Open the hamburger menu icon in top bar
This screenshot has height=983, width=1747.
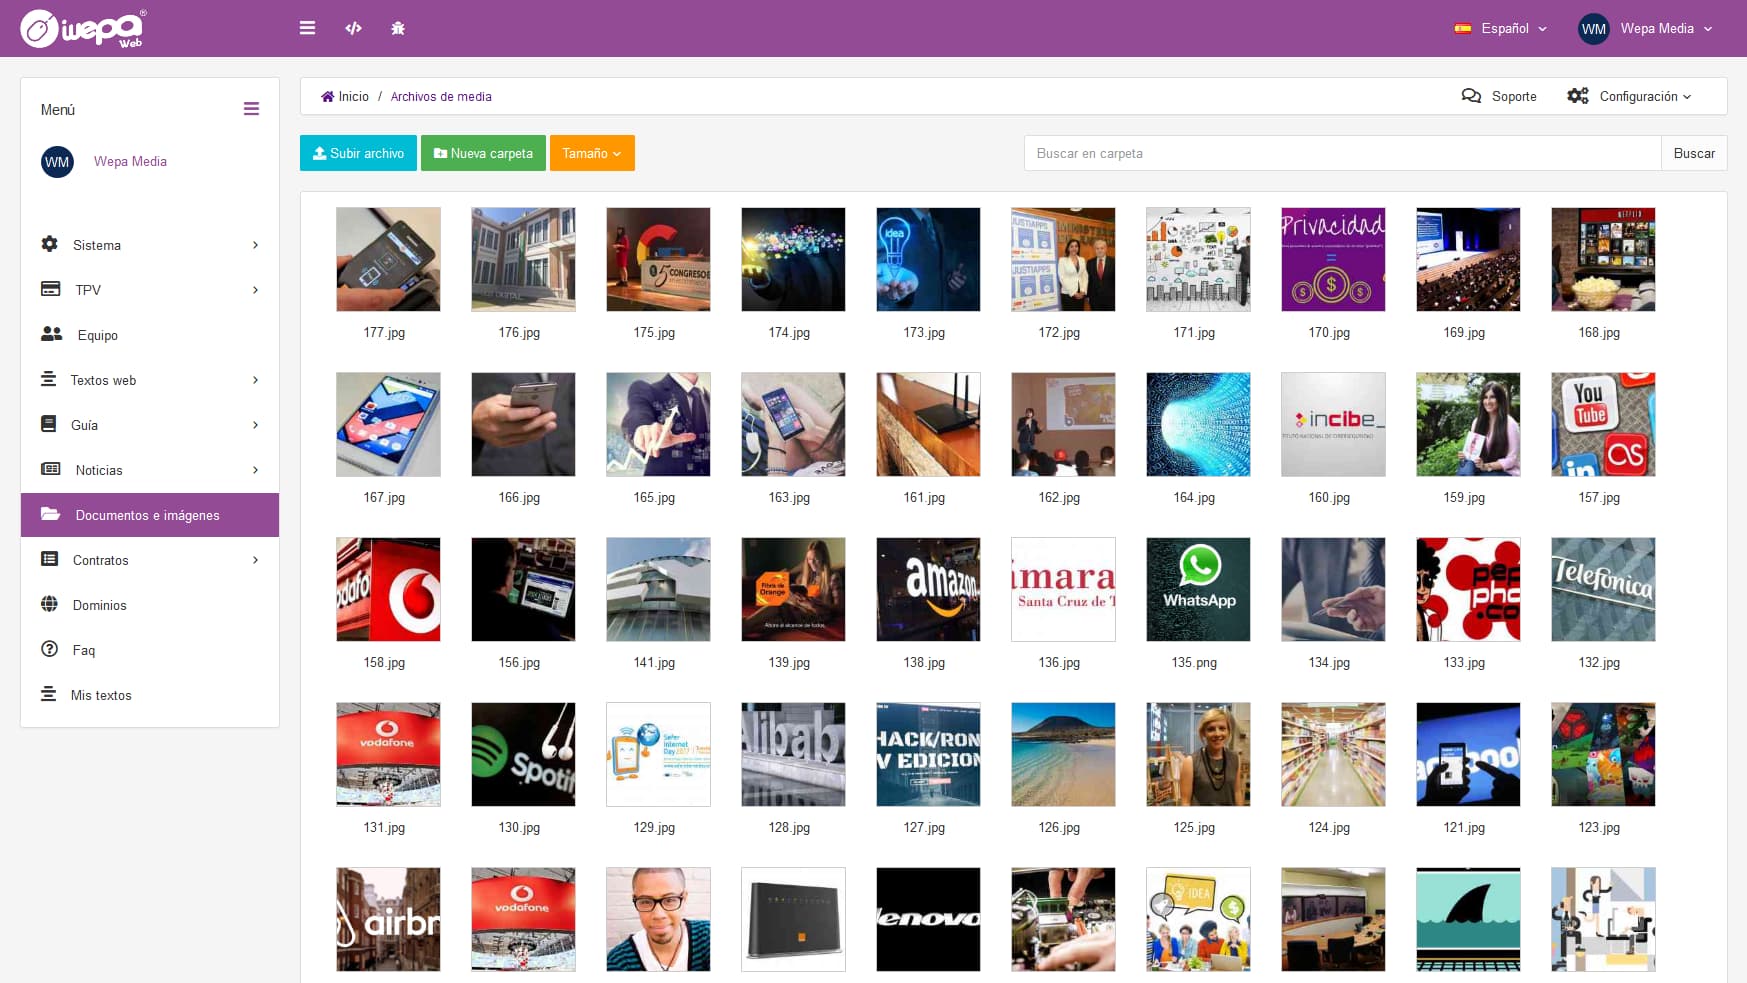coord(307,28)
